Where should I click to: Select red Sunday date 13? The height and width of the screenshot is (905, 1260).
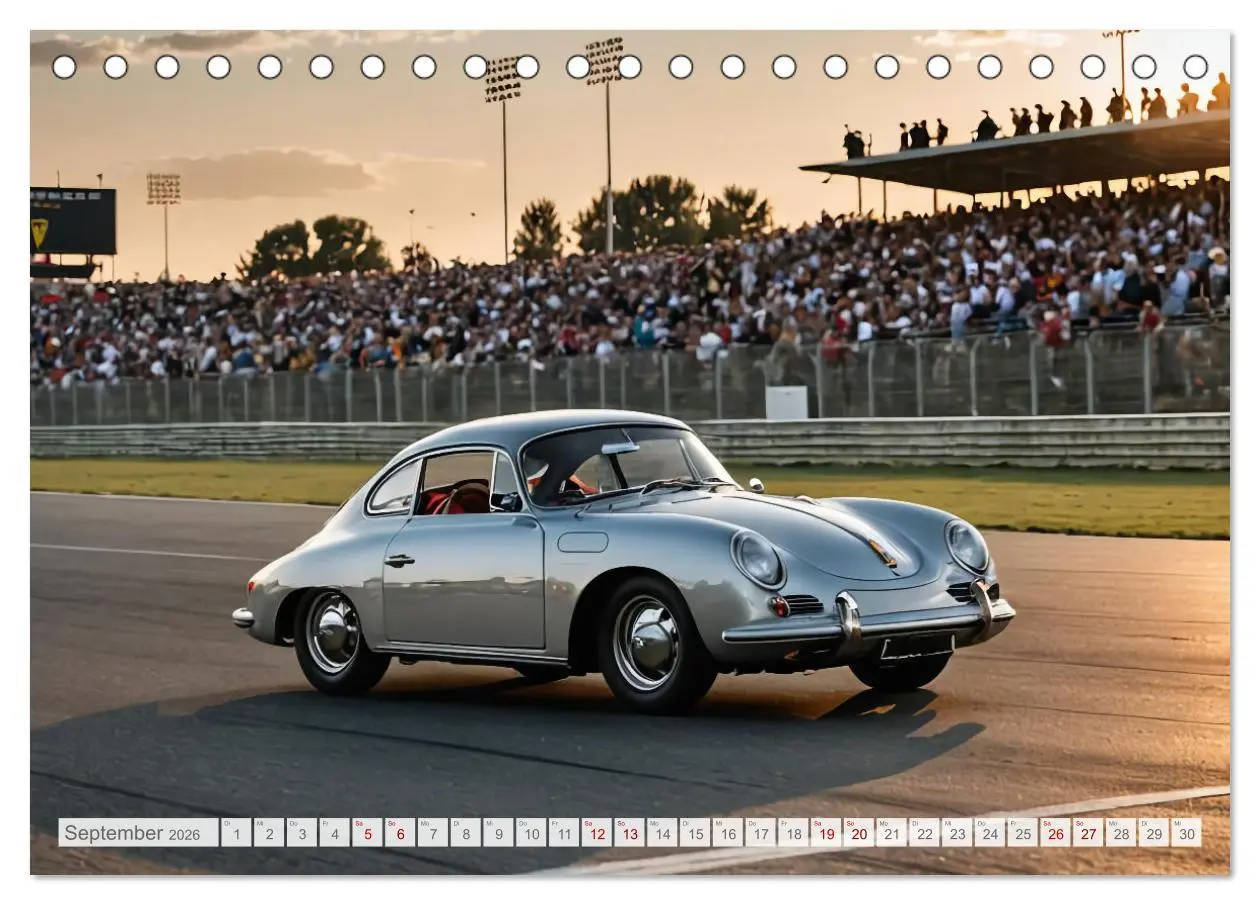click(629, 833)
